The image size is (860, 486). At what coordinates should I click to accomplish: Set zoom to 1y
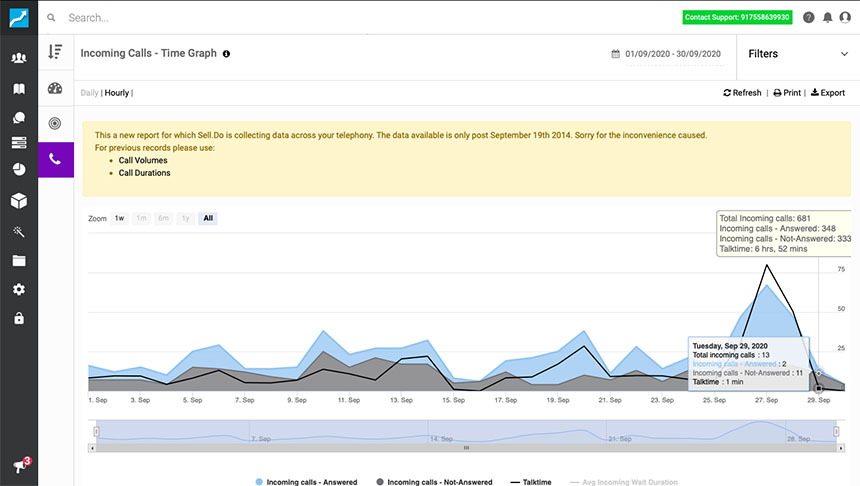pyautogui.click(x=185, y=218)
